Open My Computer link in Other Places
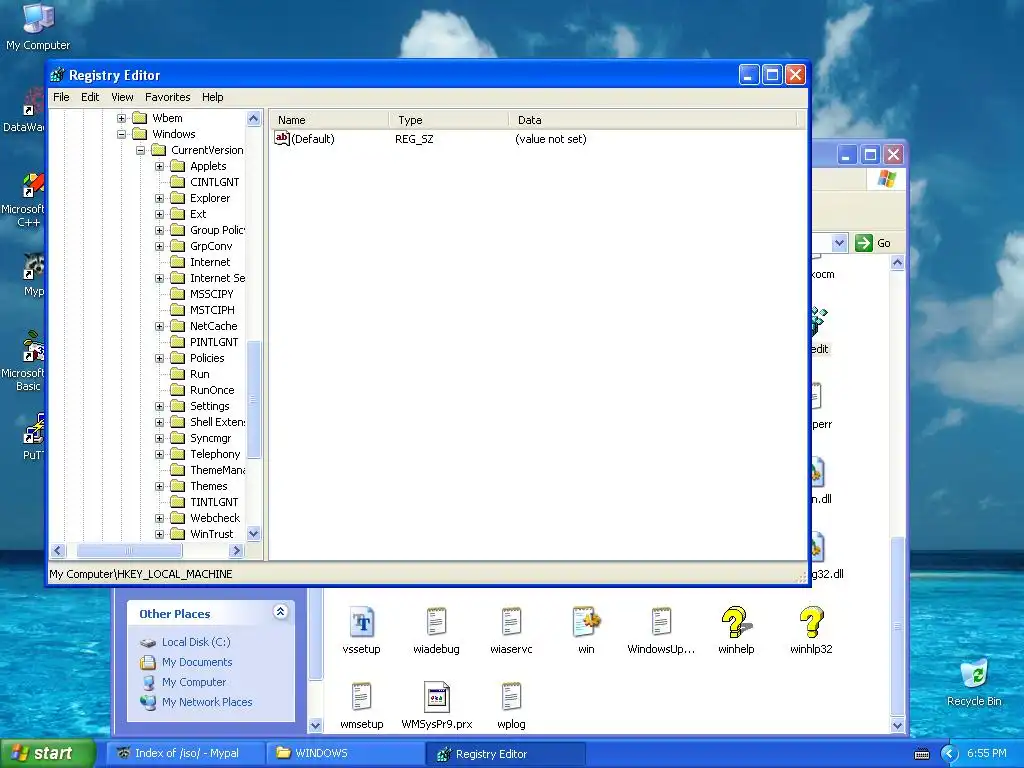 (x=194, y=682)
